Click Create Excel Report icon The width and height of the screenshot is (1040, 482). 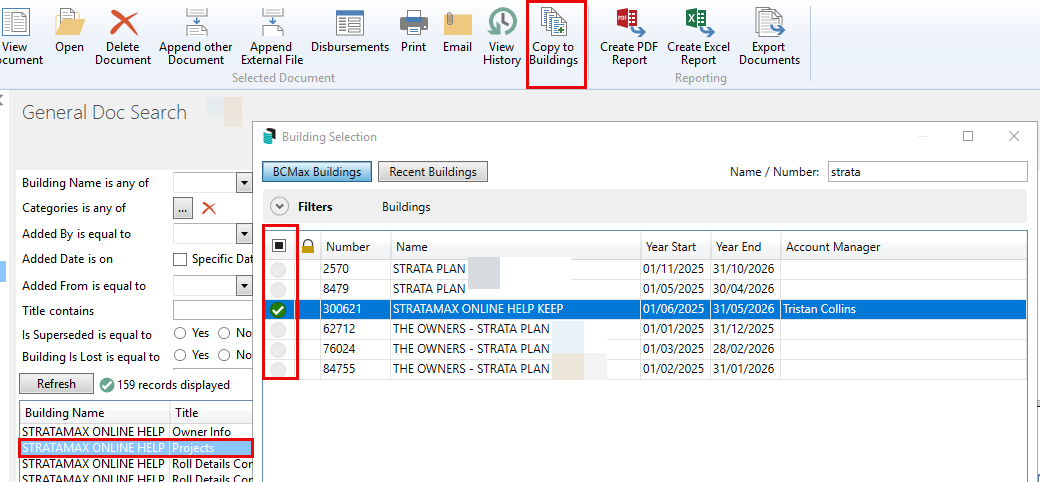pos(698,23)
